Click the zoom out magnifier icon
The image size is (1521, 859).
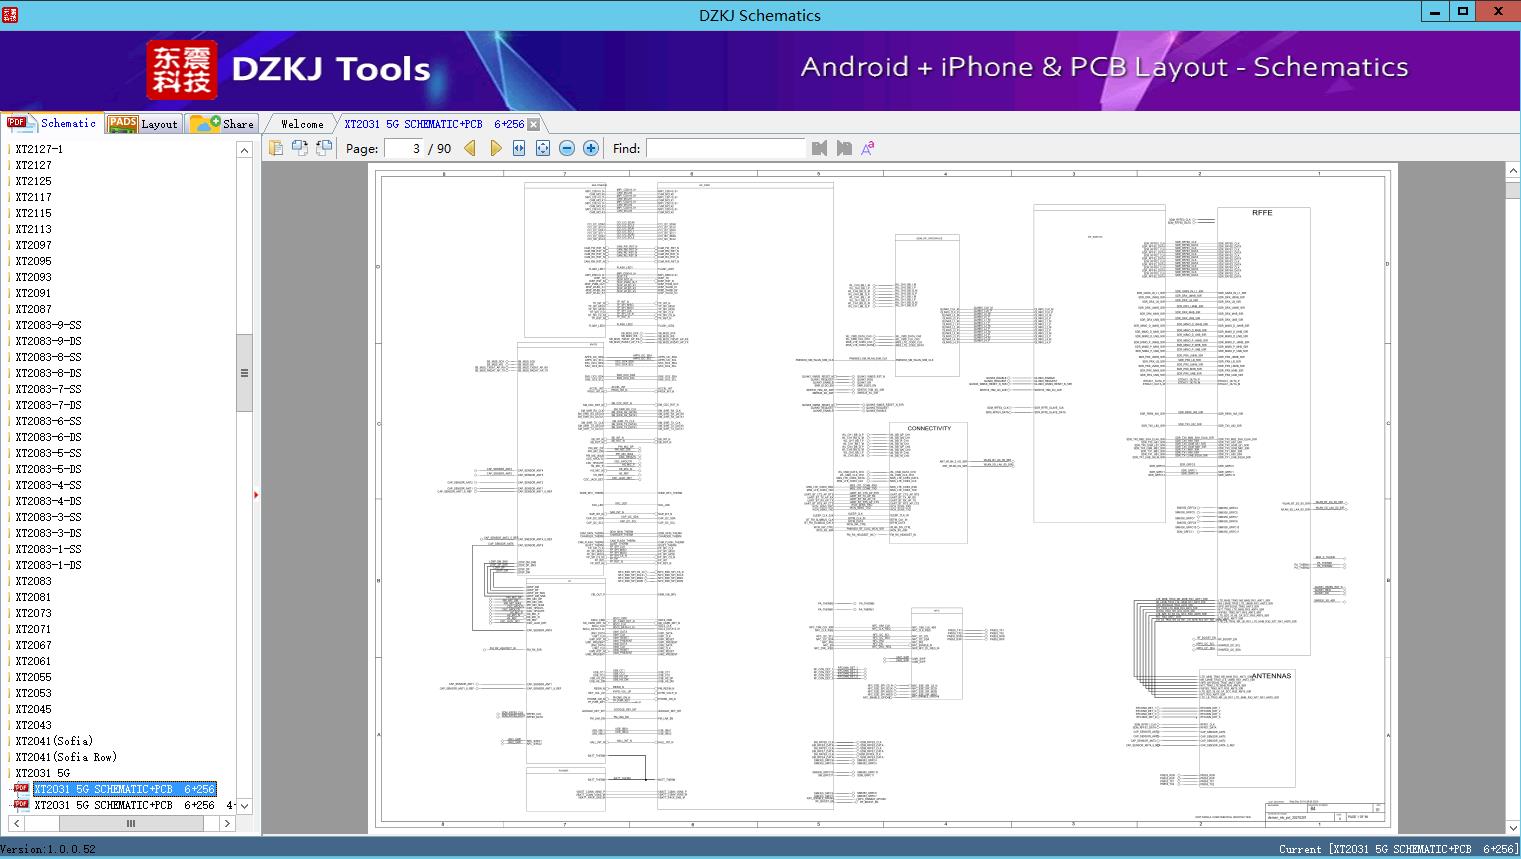coord(566,148)
